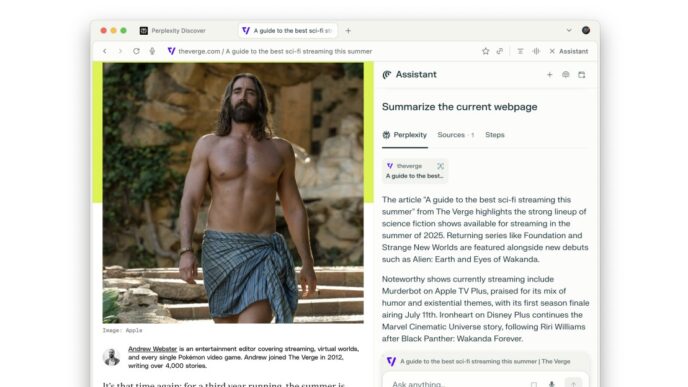
Task: Expand the theverge source card icon
Action: click(x=440, y=166)
